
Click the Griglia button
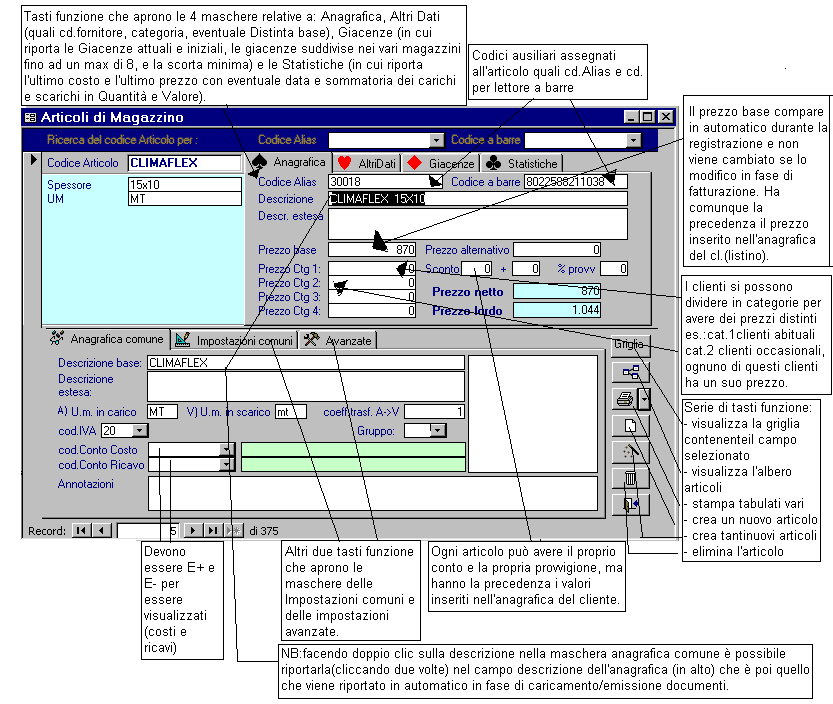point(631,345)
